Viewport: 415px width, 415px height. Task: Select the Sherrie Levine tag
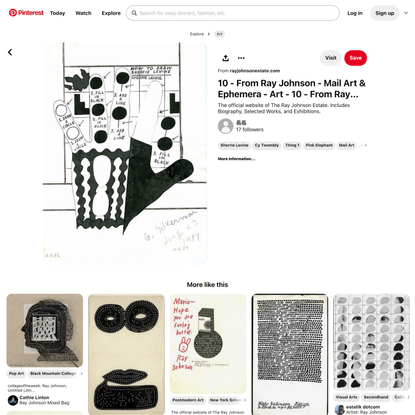[x=234, y=145]
